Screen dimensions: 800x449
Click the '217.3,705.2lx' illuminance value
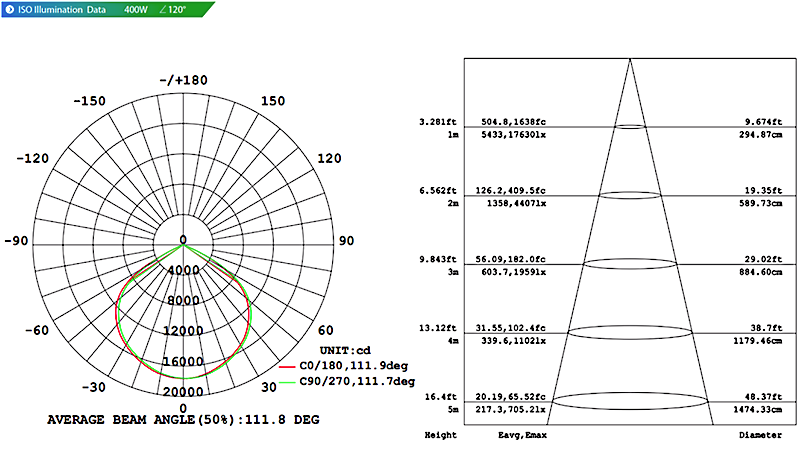click(510, 410)
